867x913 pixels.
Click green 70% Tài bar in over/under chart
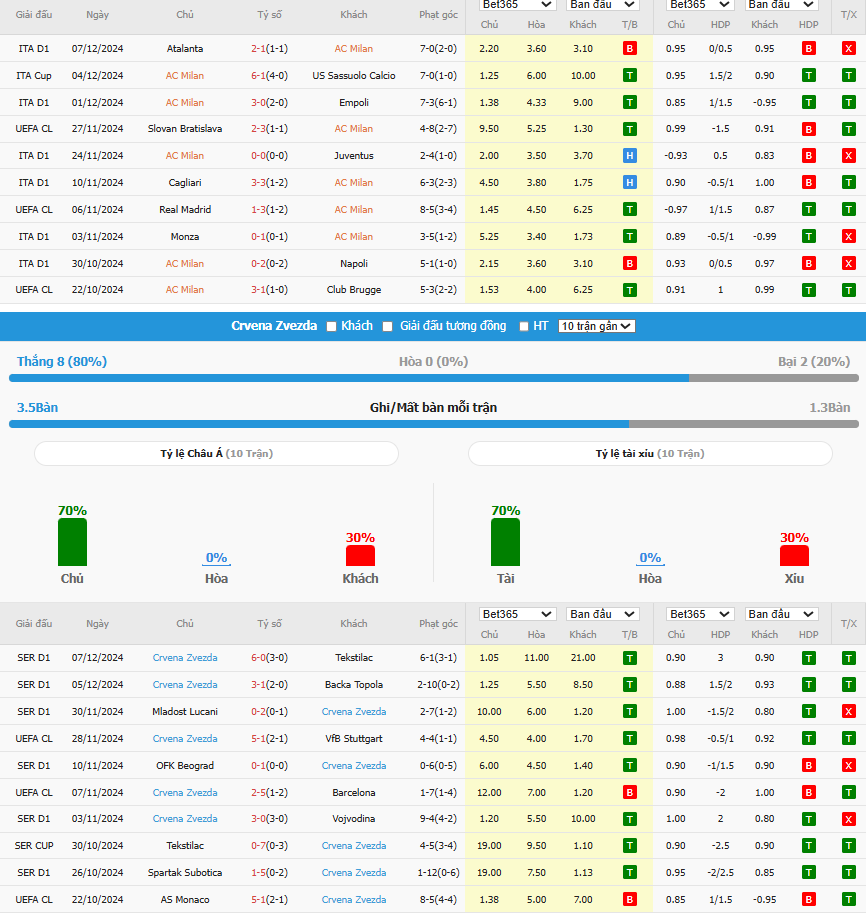coord(505,542)
